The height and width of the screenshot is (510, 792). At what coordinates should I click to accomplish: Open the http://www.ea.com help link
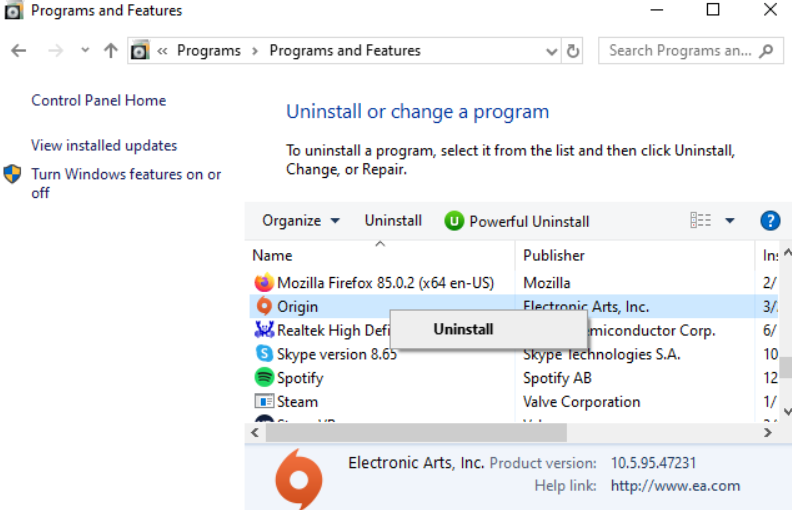[x=675, y=486]
